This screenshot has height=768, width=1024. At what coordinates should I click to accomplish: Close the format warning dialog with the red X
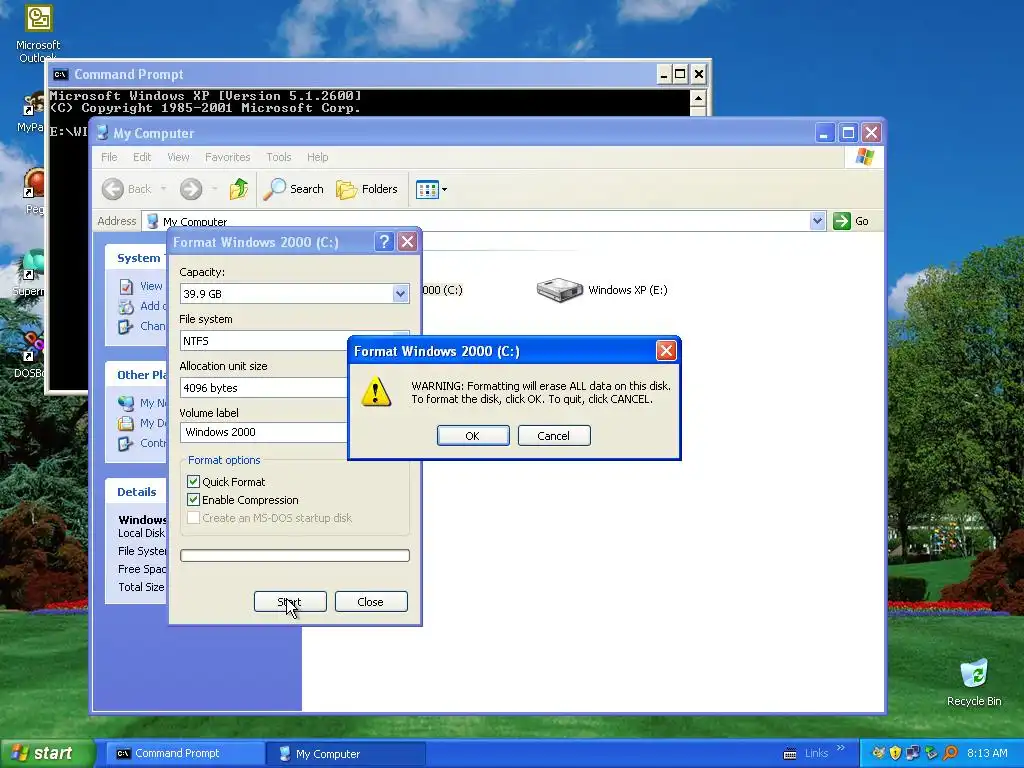(666, 351)
